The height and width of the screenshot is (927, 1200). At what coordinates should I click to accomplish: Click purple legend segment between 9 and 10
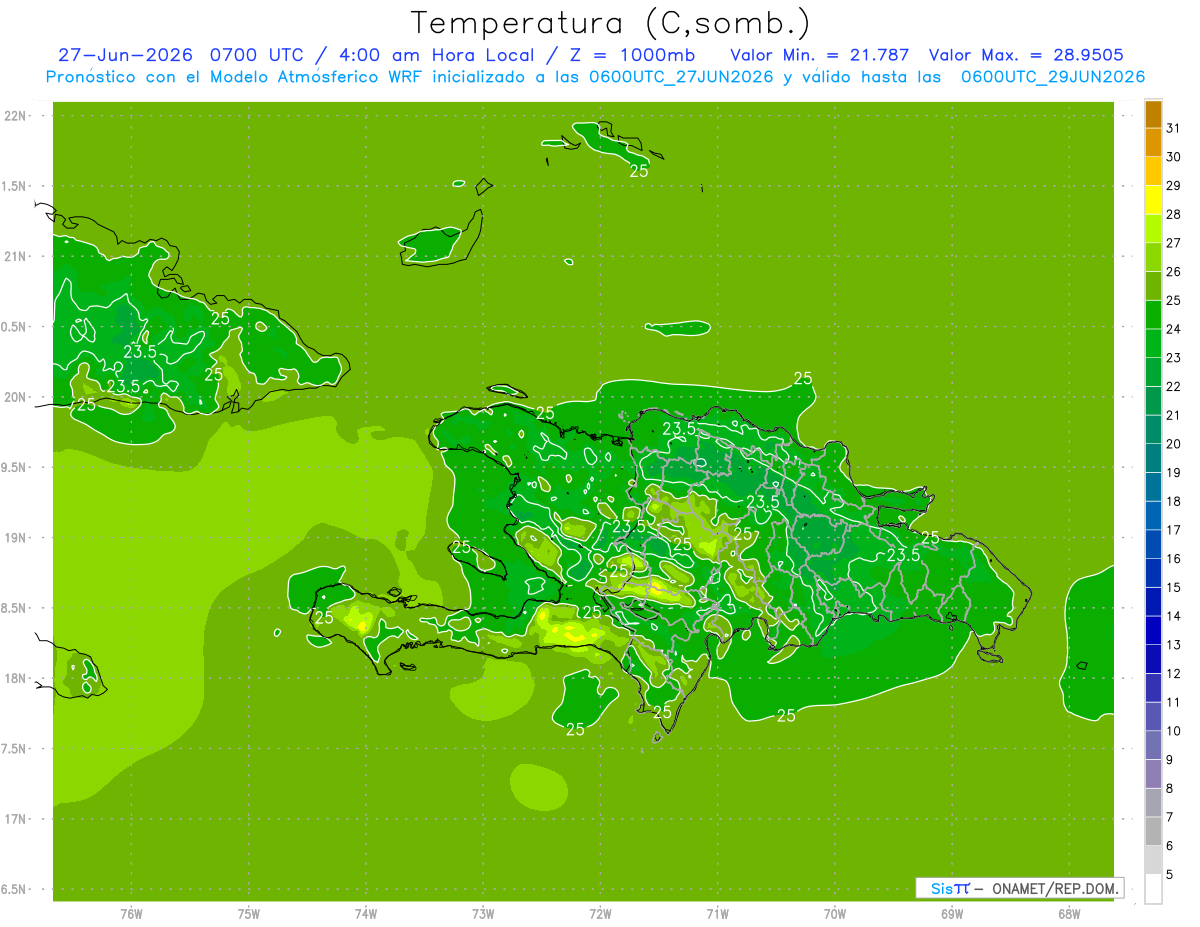1153,745
